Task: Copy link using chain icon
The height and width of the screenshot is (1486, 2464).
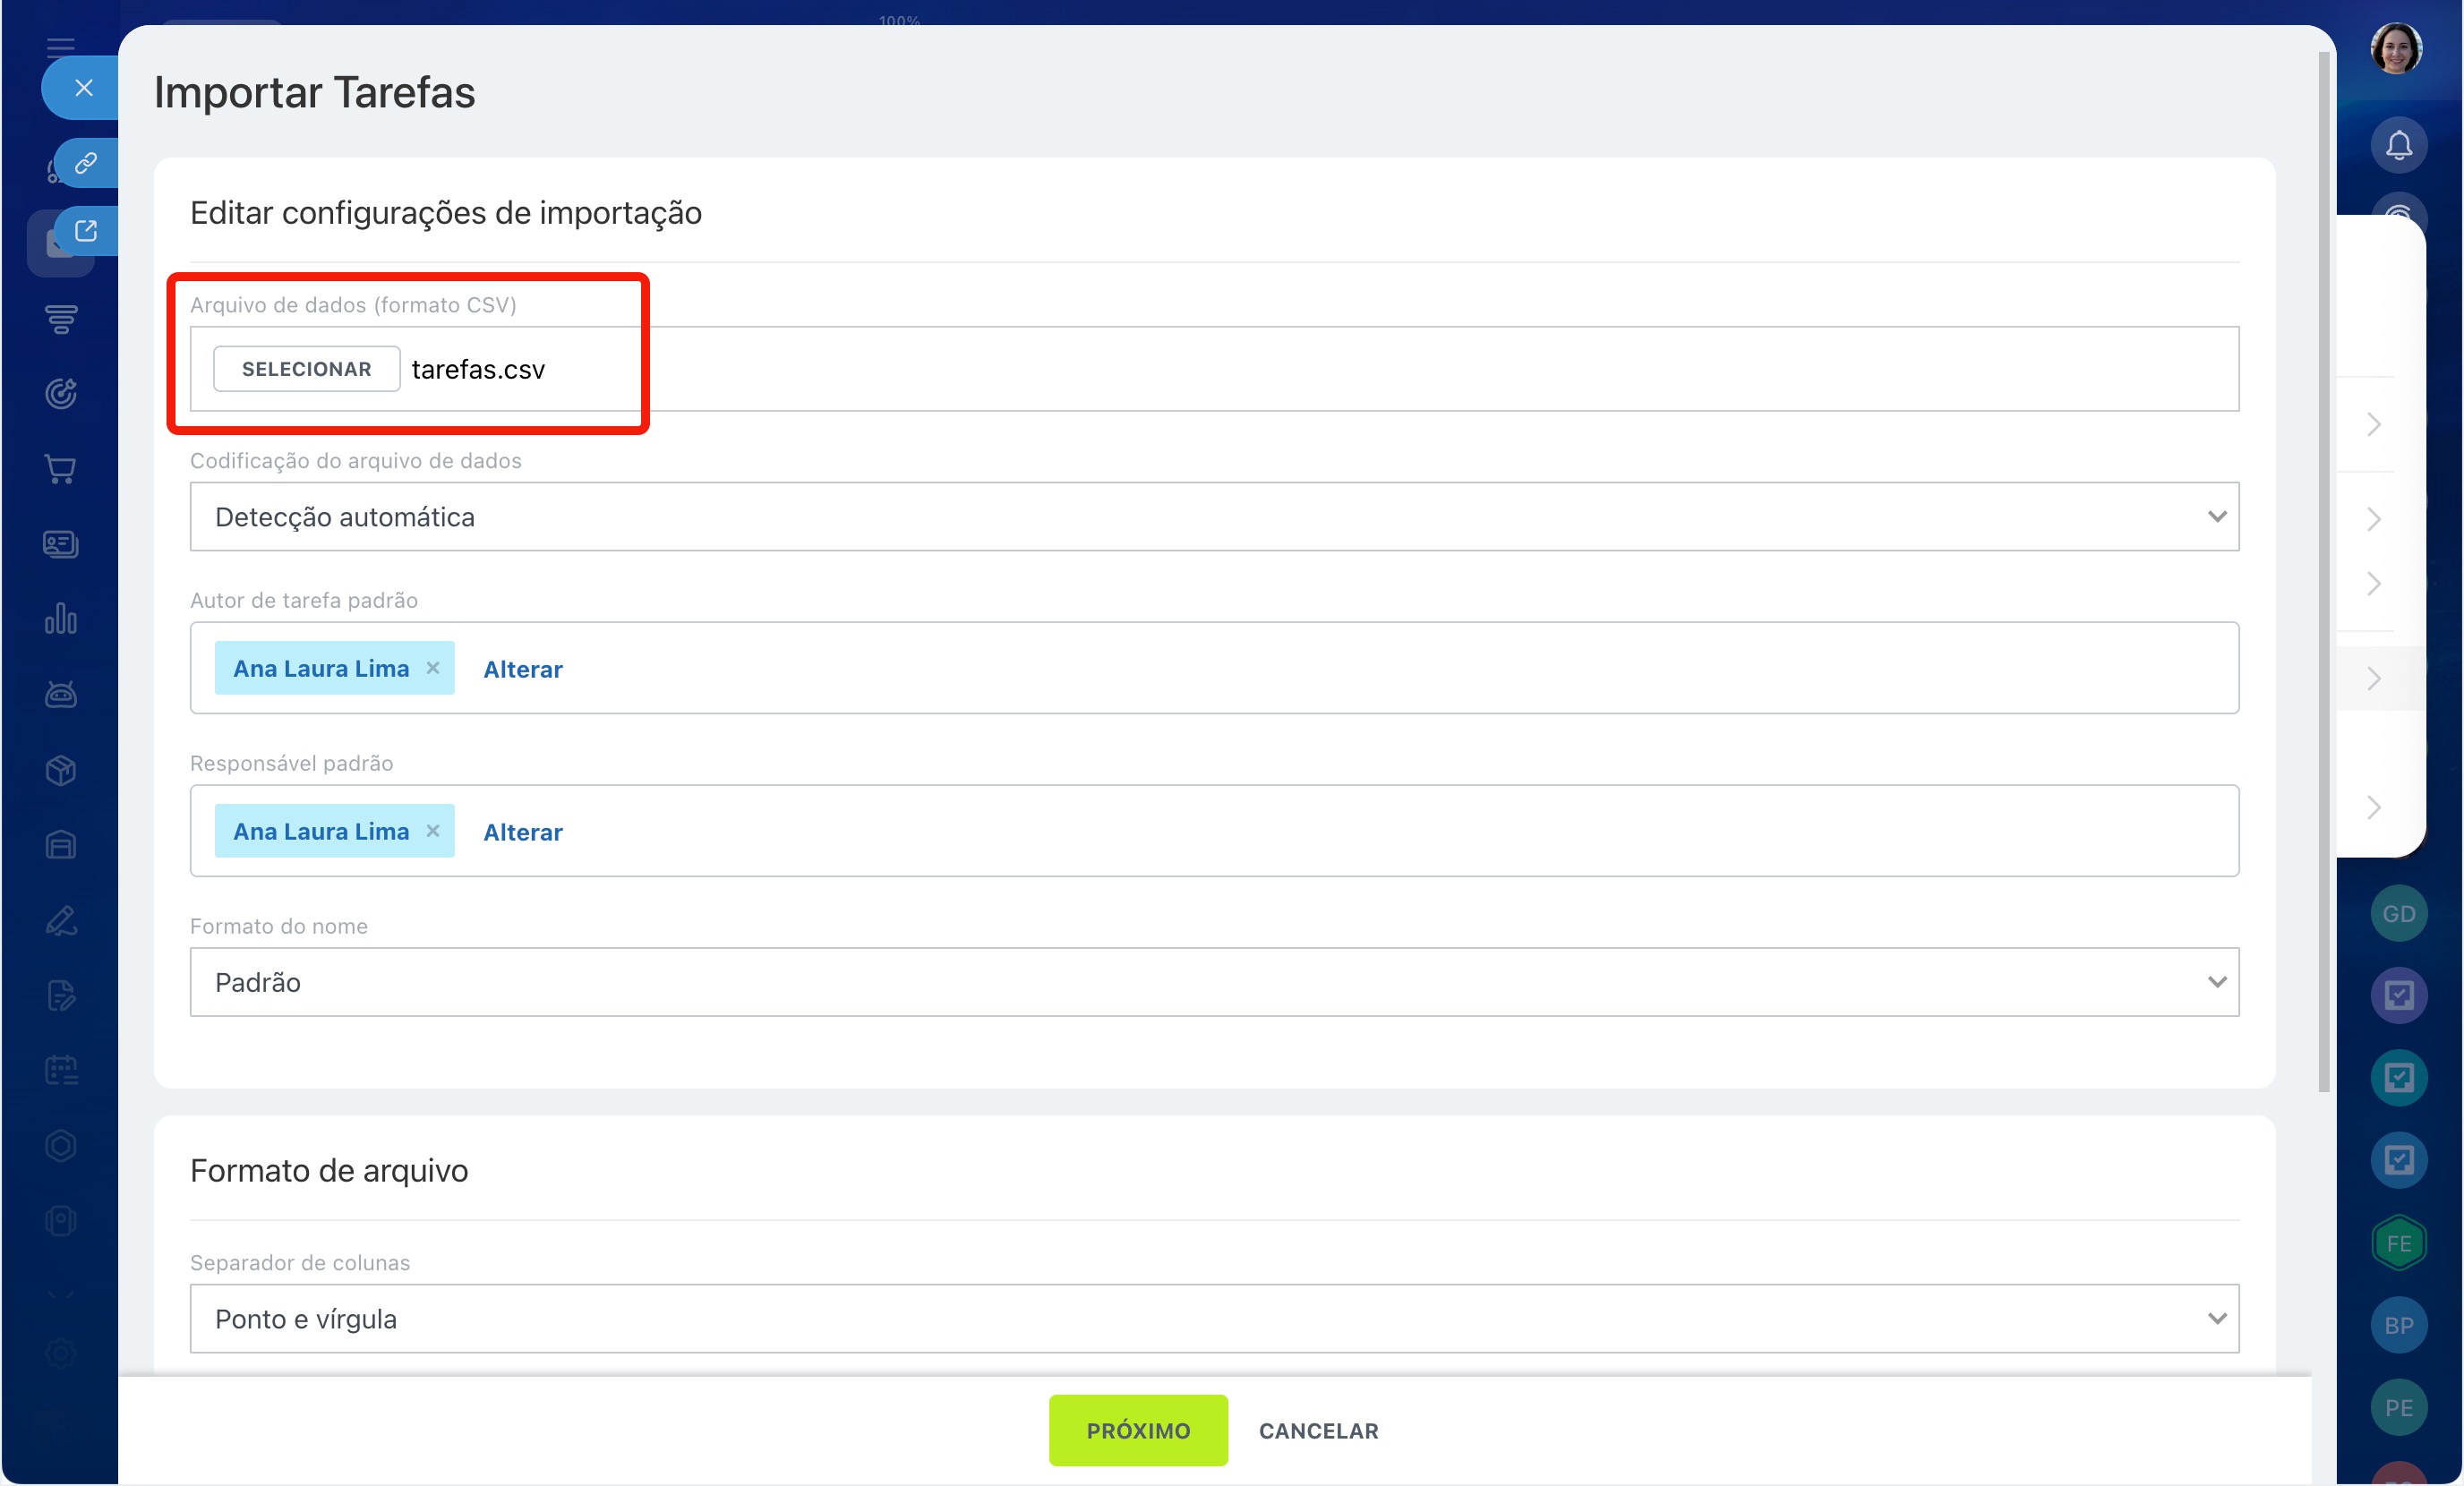Action: [x=86, y=163]
